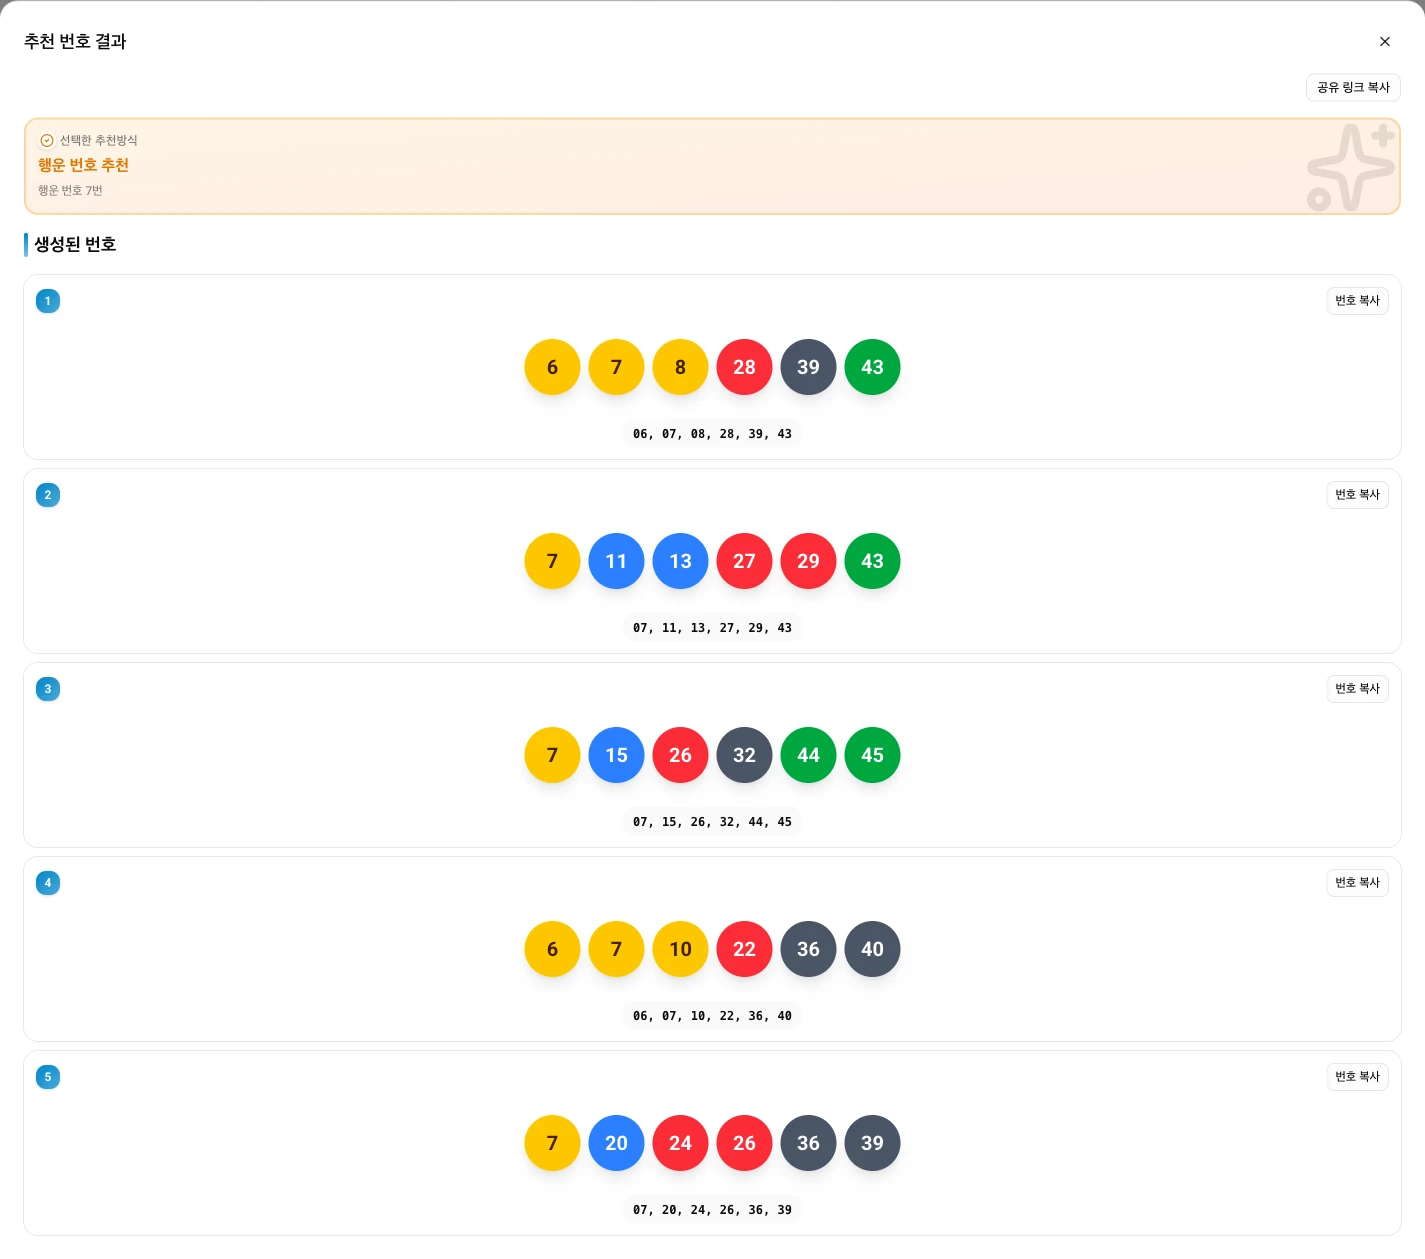Click yellow ball 10 in set 4
The image size is (1425, 1259).
pyautogui.click(x=680, y=949)
